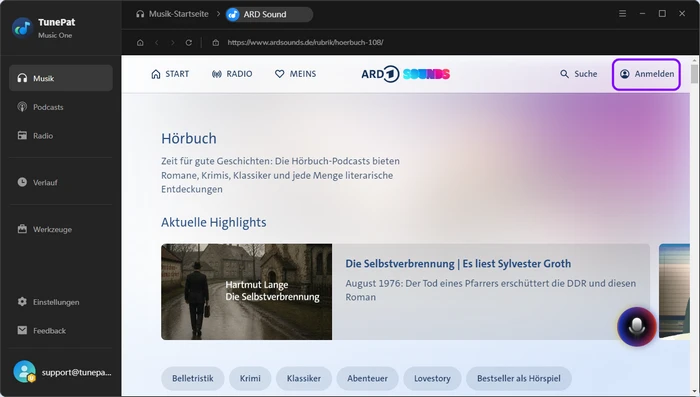Screen dimensions: 700x397
Task: Maximize the TunePat window
Action: (x=662, y=13)
